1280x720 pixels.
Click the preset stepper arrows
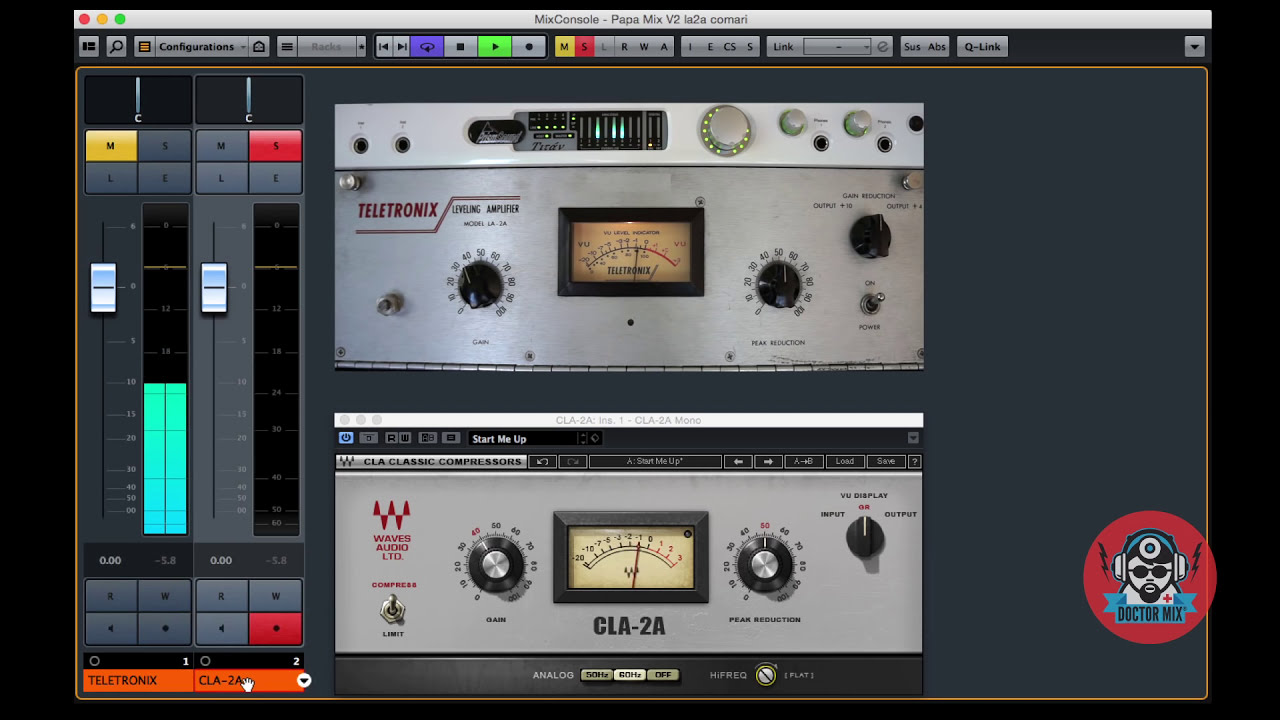click(583, 438)
